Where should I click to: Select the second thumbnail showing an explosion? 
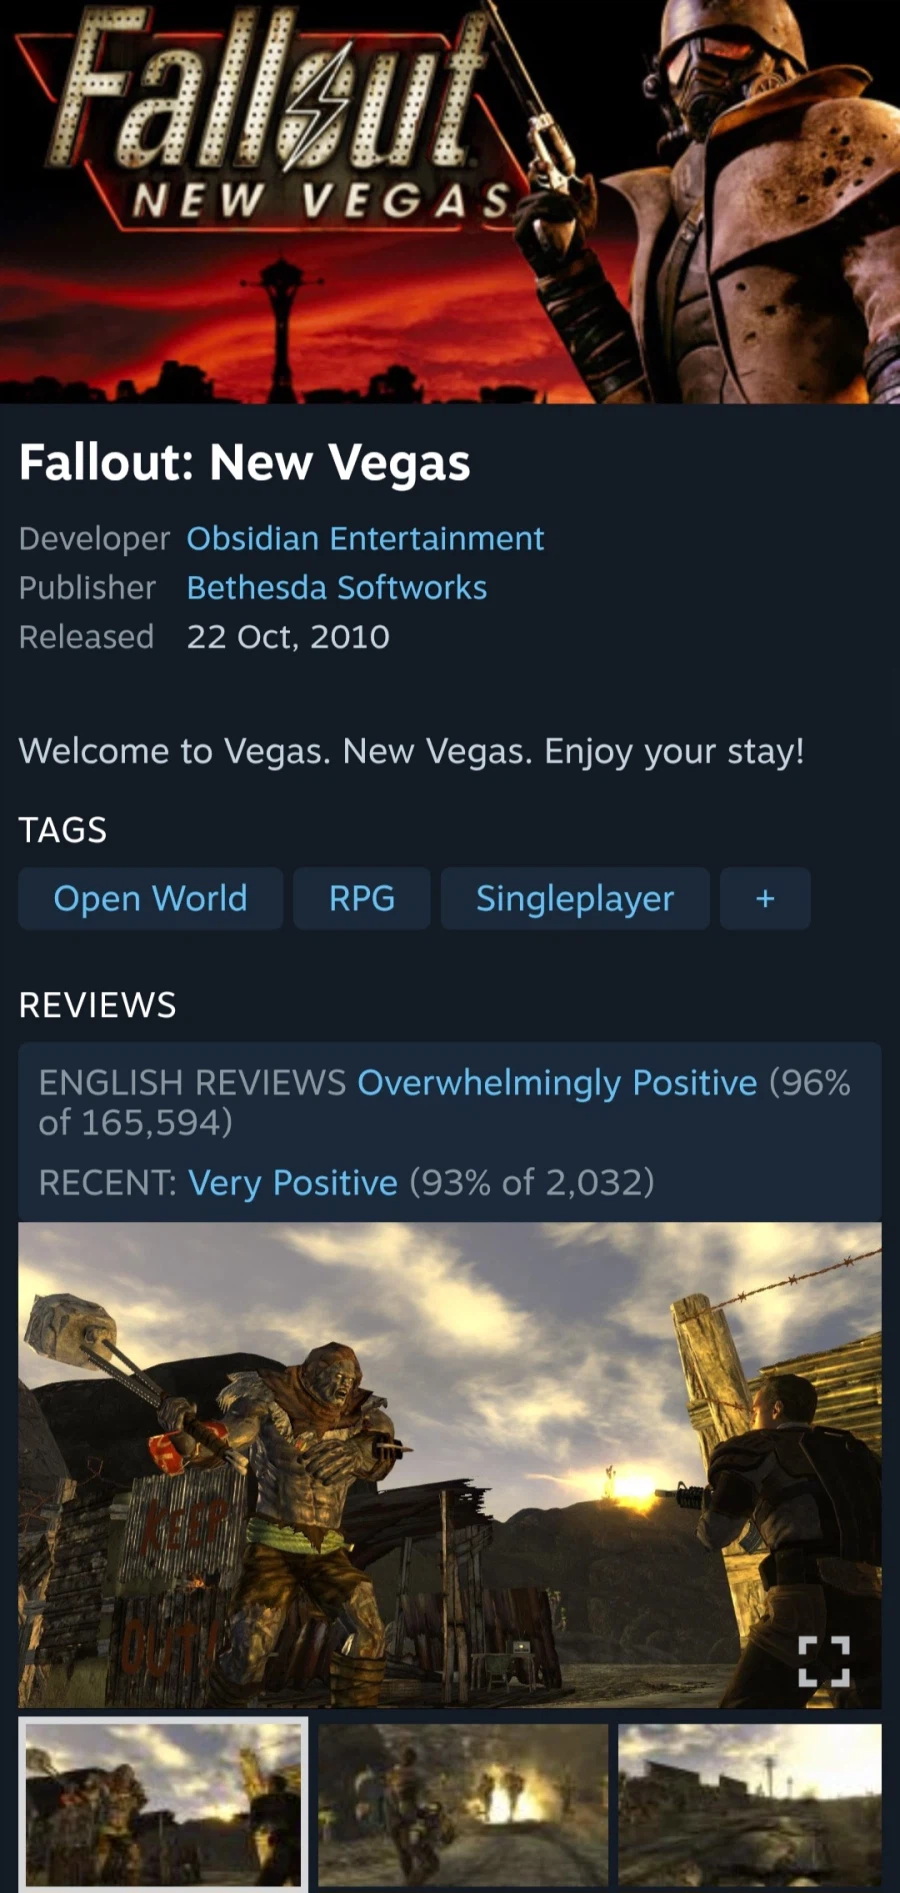pyautogui.click(x=463, y=1805)
